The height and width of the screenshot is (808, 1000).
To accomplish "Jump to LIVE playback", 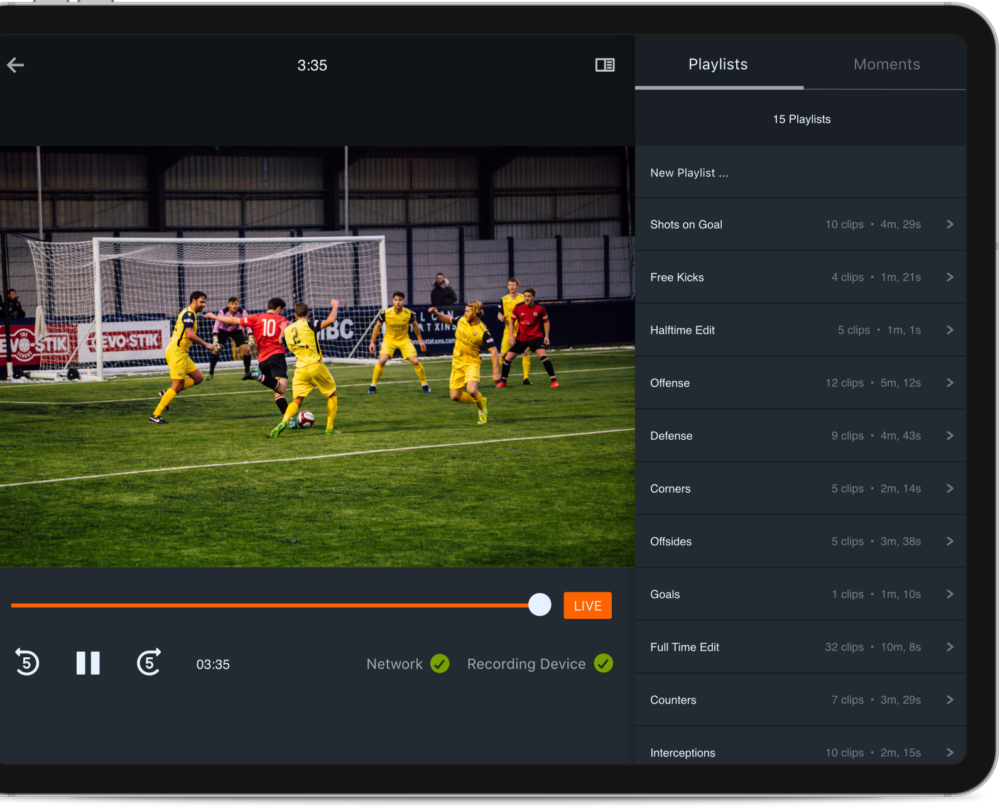I will (x=587, y=605).
